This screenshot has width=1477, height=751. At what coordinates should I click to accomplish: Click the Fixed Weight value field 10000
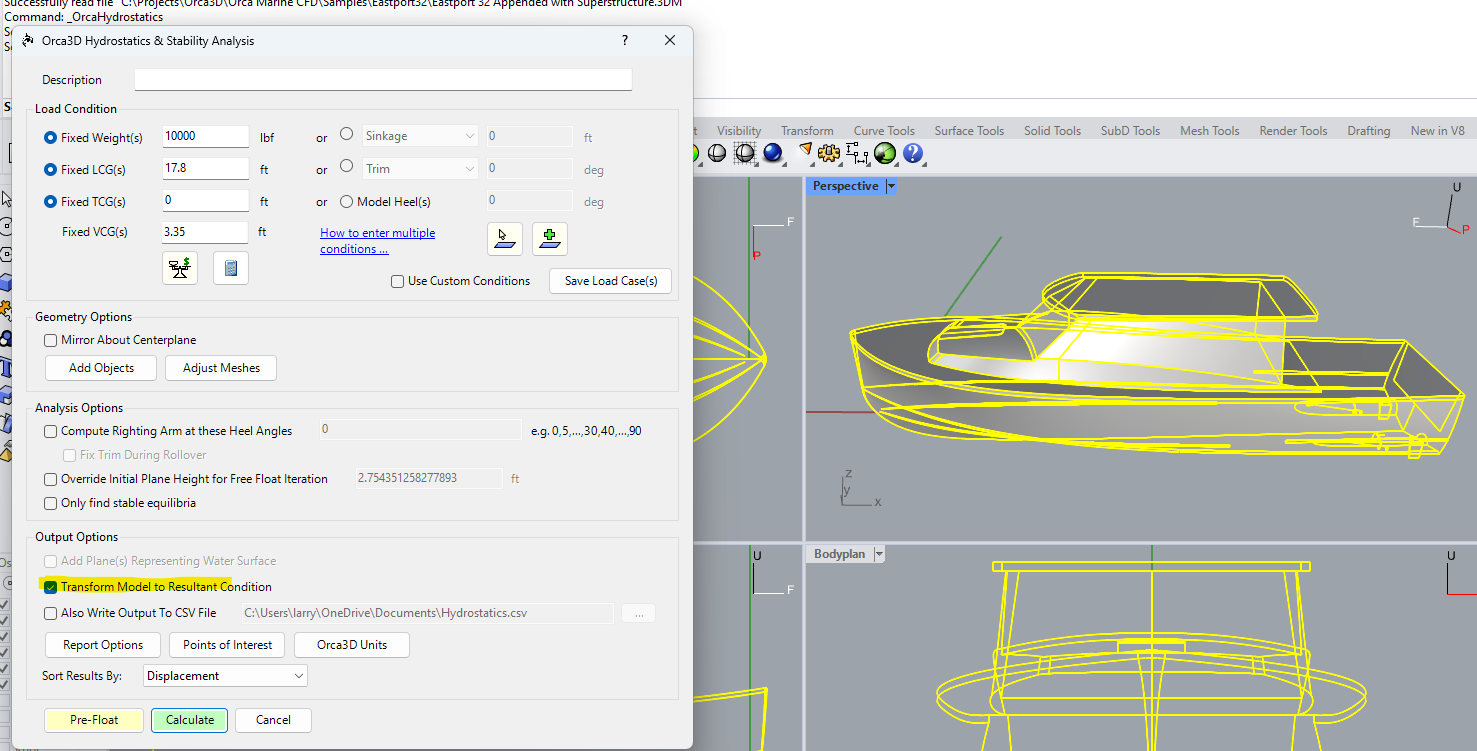(x=206, y=136)
